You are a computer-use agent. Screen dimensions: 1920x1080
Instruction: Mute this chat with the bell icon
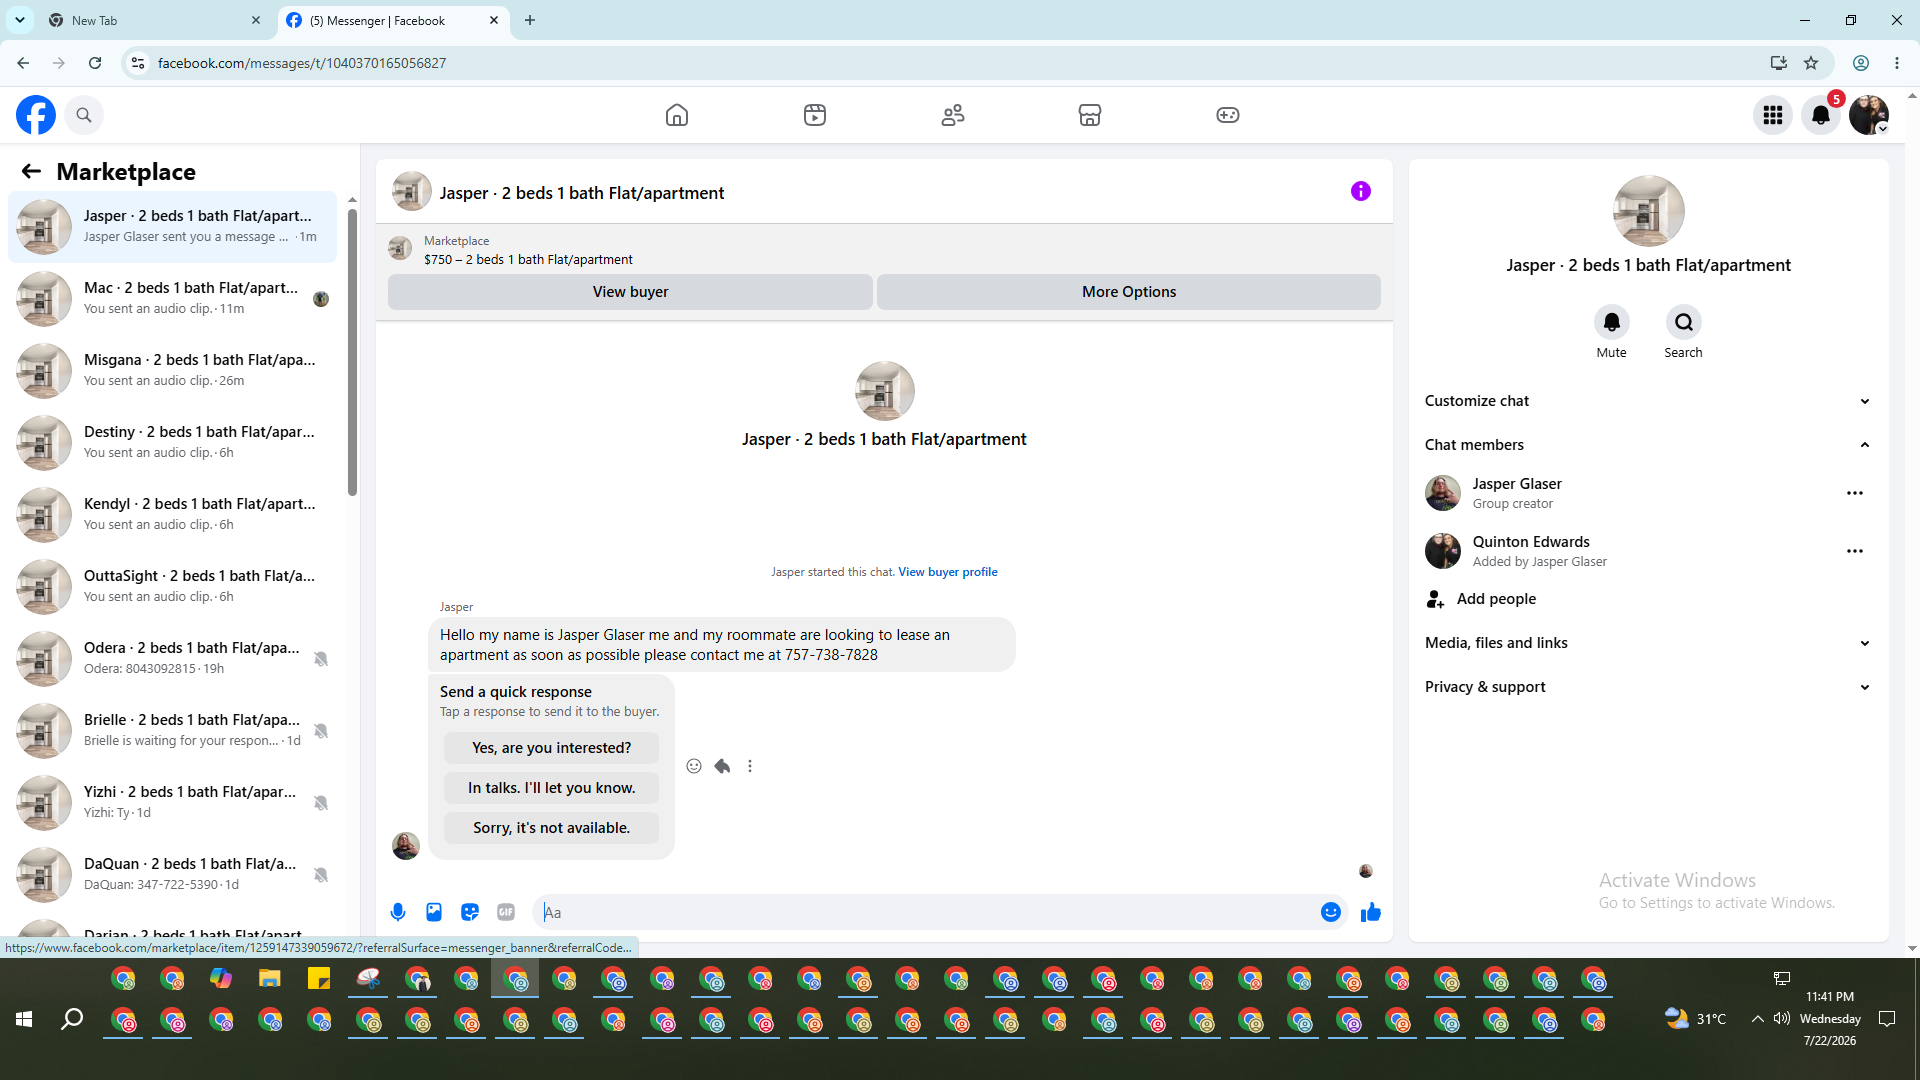(1612, 322)
